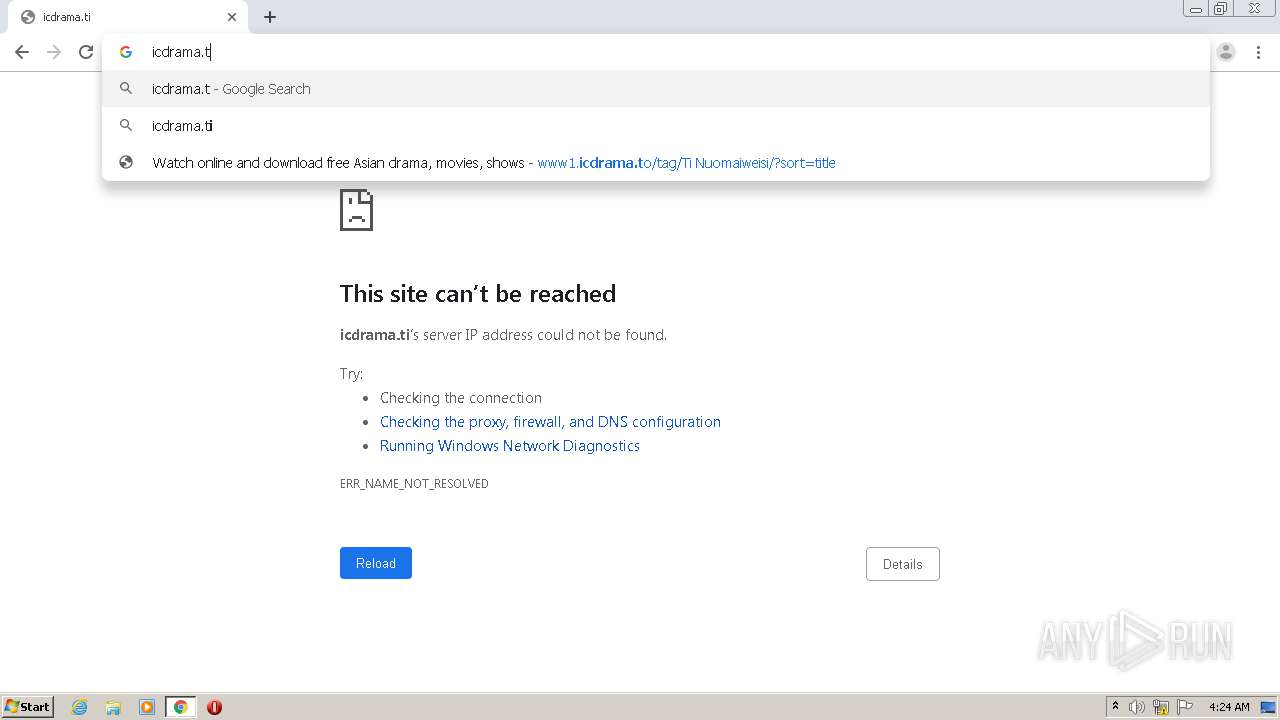The width and height of the screenshot is (1280, 720).
Task: Reload the page with the toolbar refresh icon
Action: 86,52
